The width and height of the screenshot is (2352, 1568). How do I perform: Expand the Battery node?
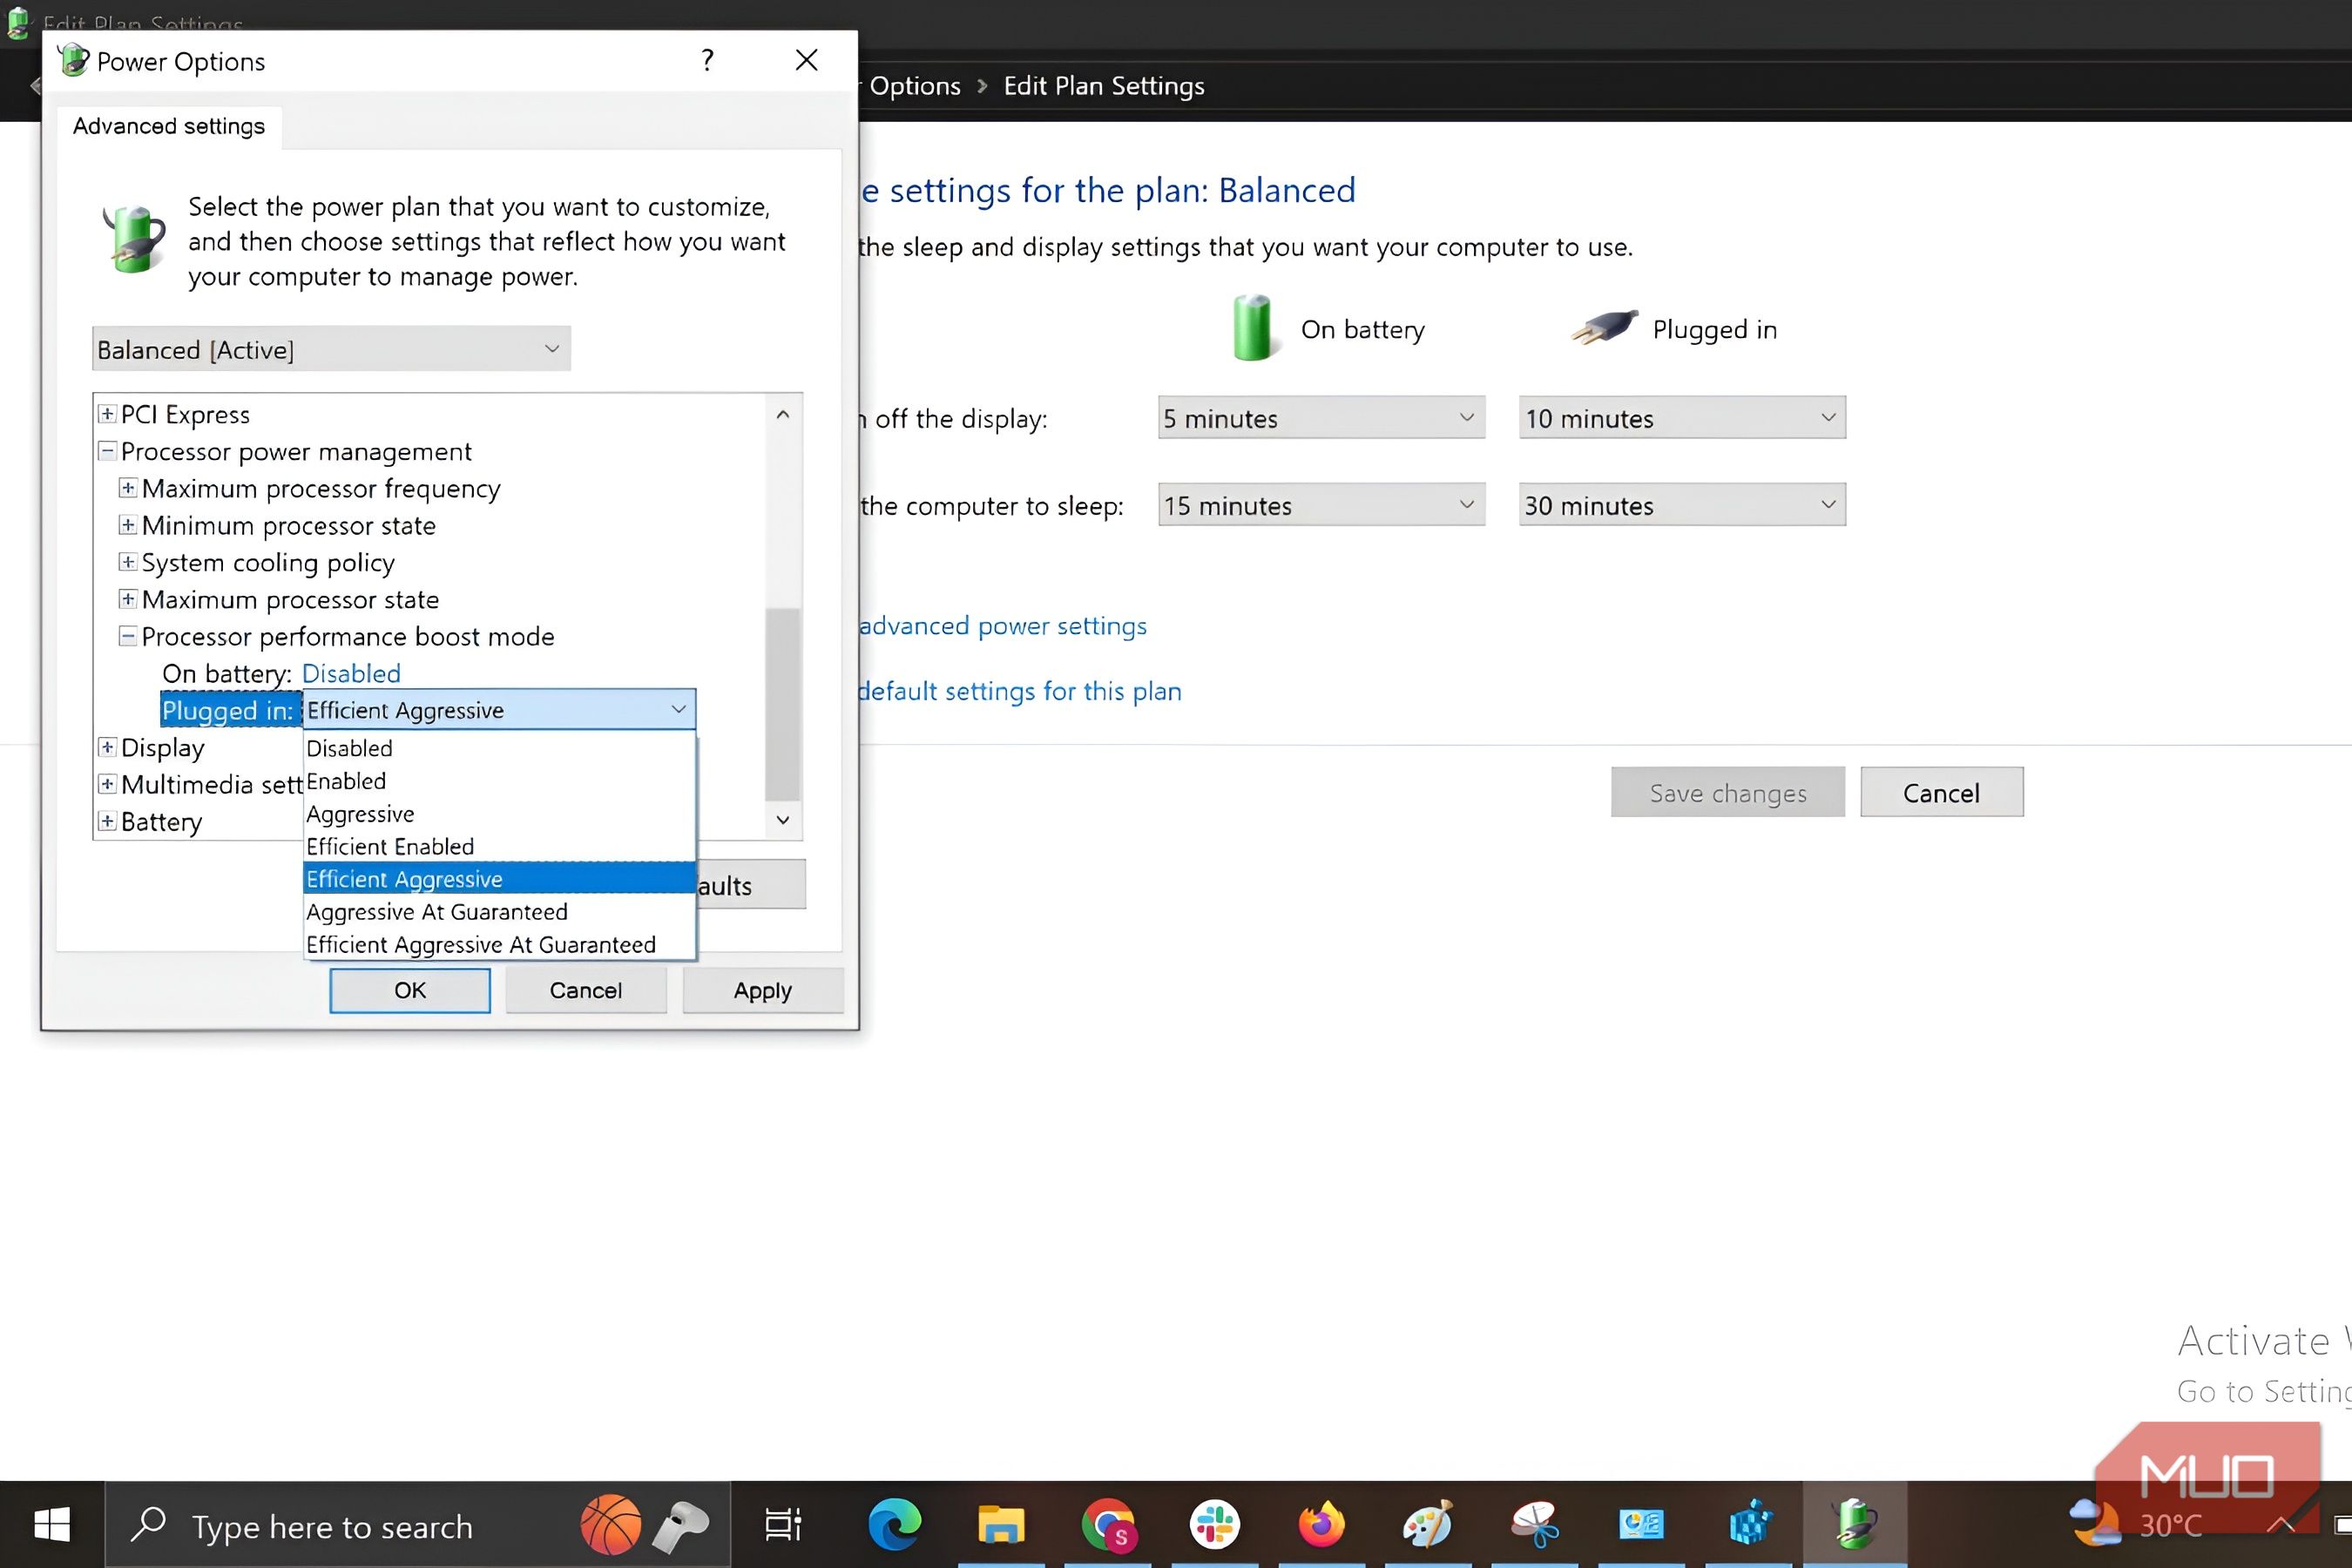[x=107, y=820]
